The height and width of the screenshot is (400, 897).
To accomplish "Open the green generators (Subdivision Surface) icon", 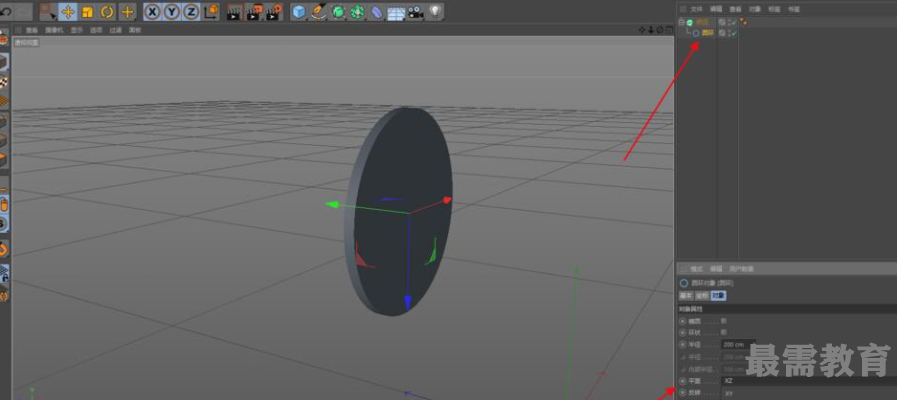I will click(x=338, y=11).
